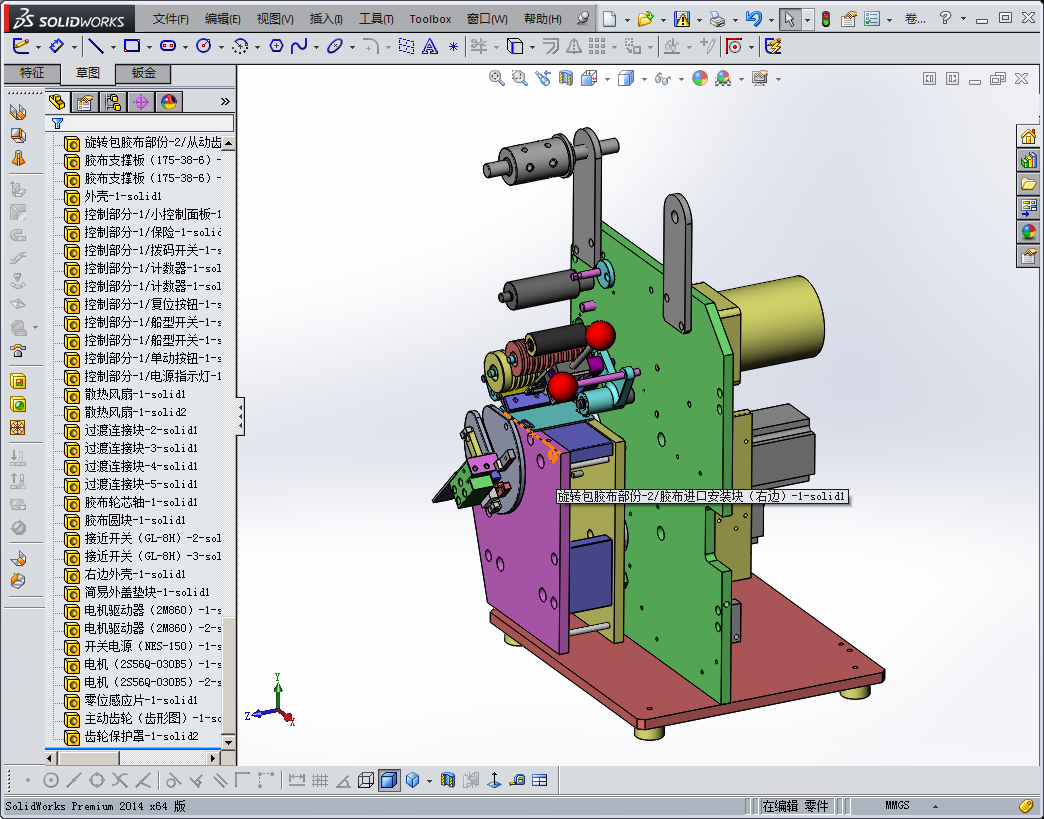Screen dimensions: 1044x819
Task: Toggle the selection arrow cursor button
Action: point(789,19)
